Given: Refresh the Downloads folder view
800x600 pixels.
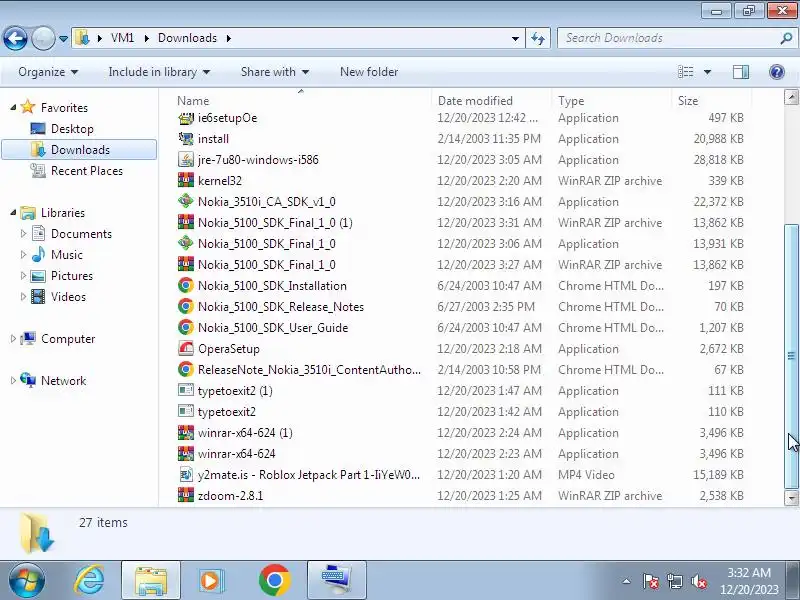Looking at the screenshot, I should tap(538, 38).
